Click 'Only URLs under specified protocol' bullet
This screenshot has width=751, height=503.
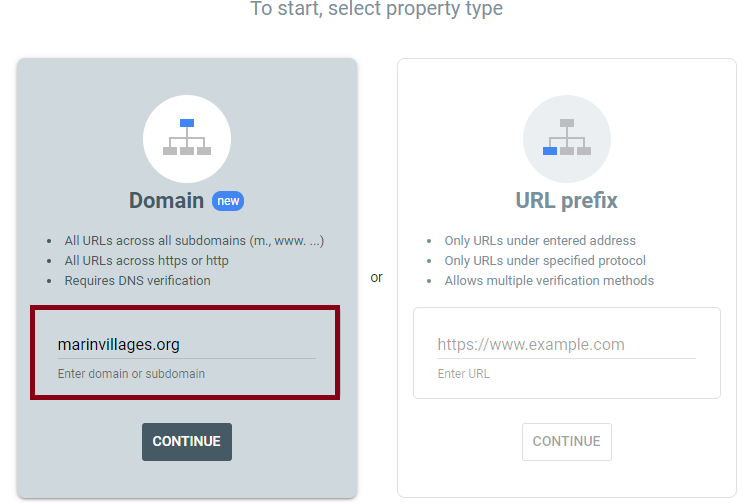tap(545, 261)
